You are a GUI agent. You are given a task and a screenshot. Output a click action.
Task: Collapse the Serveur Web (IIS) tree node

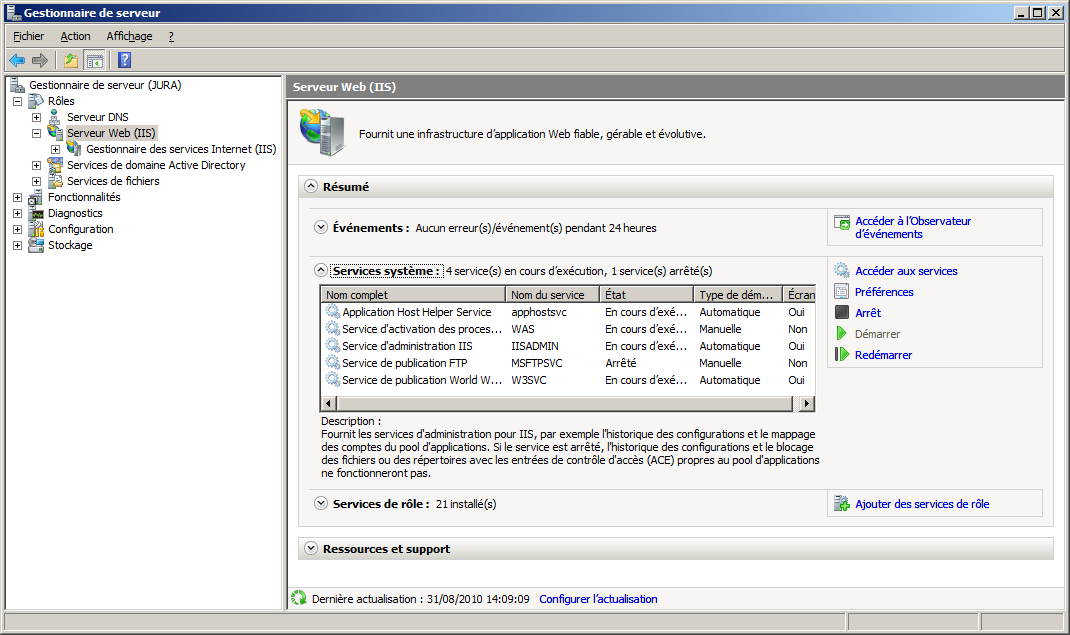[37, 133]
